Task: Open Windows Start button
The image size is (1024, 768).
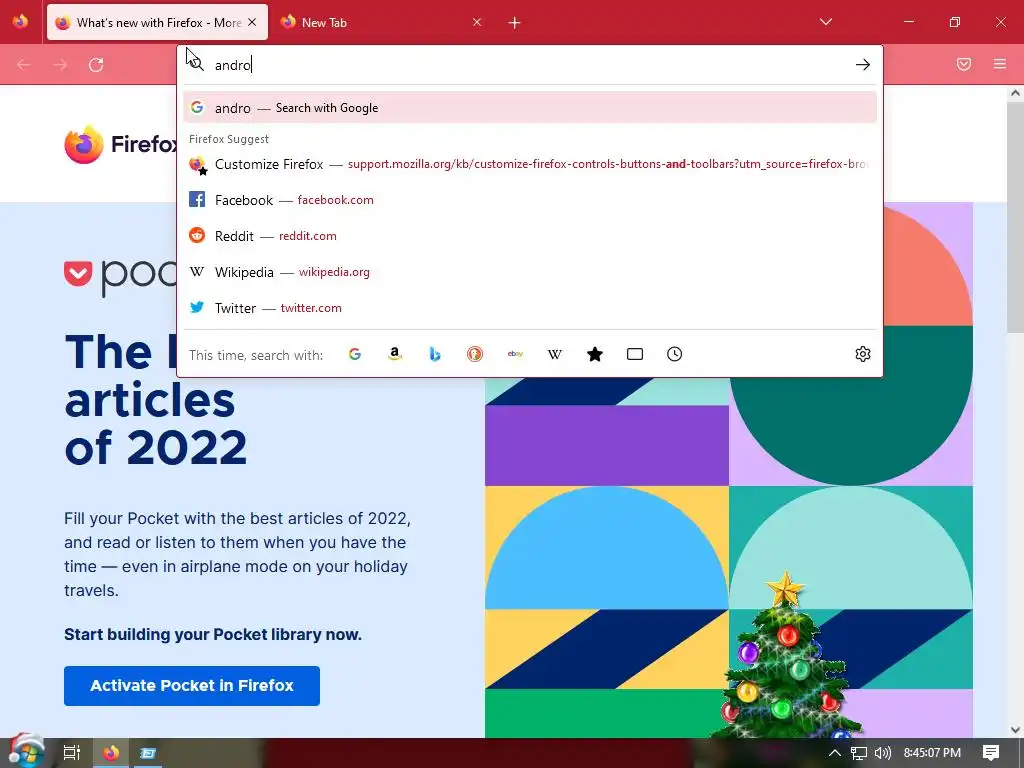Action: pyautogui.click(x=25, y=752)
